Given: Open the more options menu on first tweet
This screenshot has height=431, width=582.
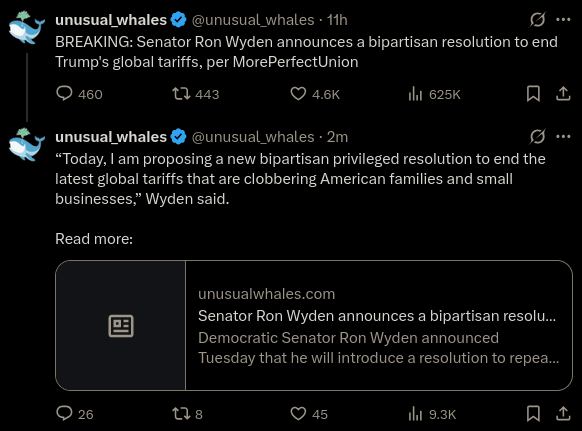Looking at the screenshot, I should point(563,20).
